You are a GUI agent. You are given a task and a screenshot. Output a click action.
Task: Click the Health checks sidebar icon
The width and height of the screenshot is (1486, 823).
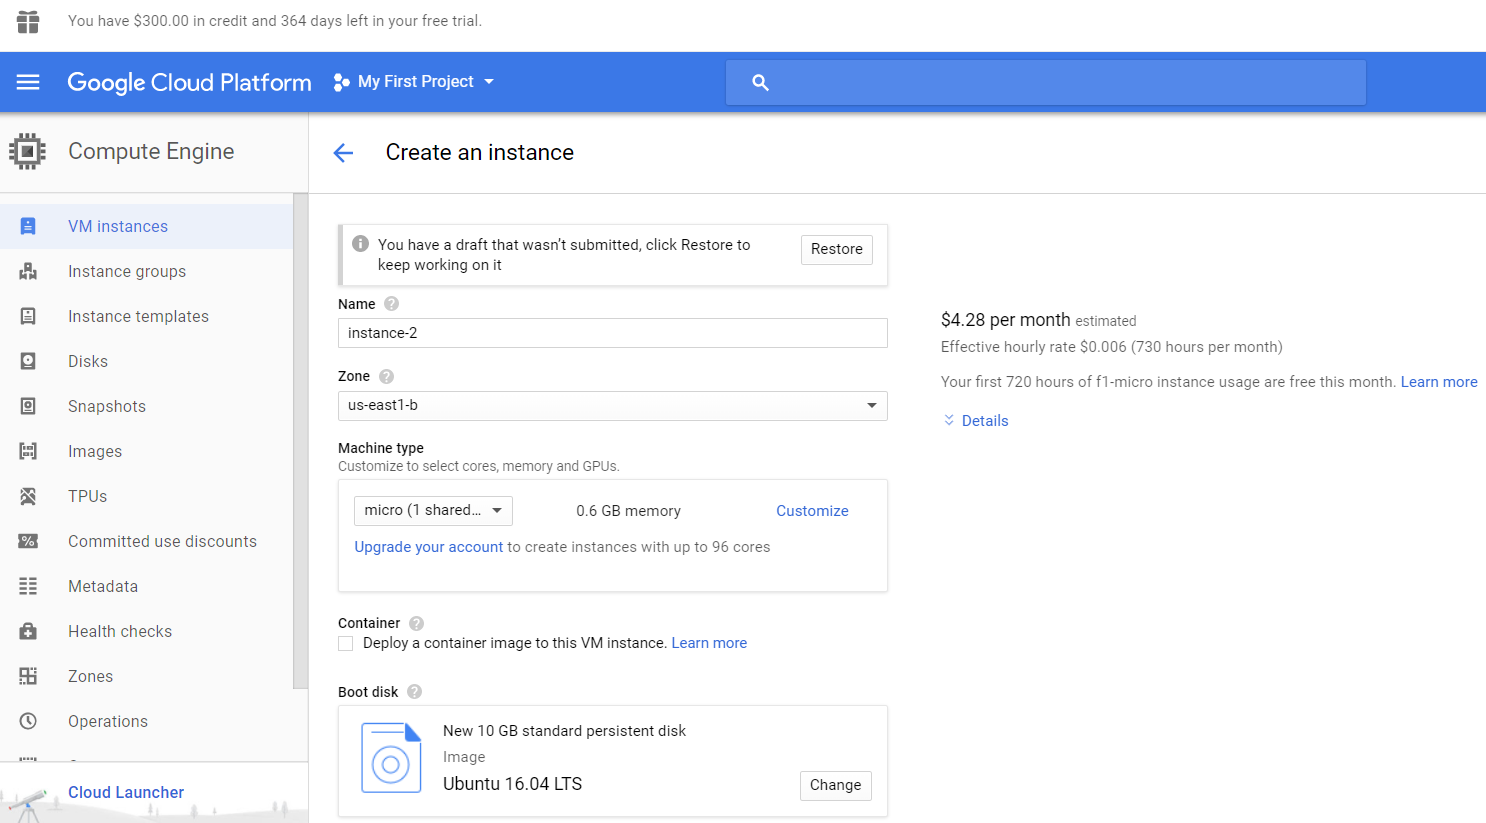[x=28, y=631]
